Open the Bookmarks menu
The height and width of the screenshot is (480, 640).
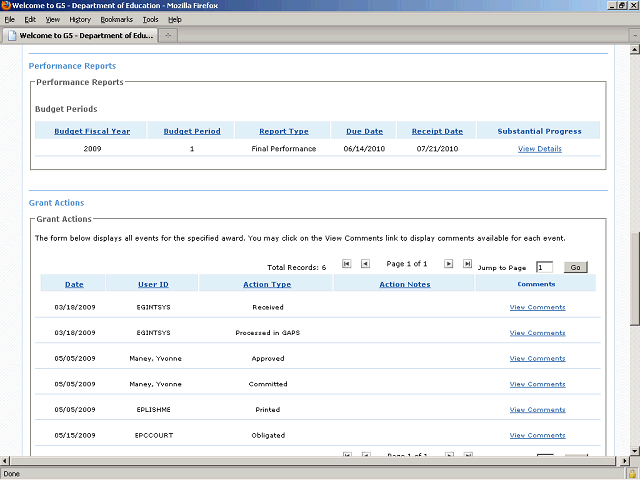[116, 19]
